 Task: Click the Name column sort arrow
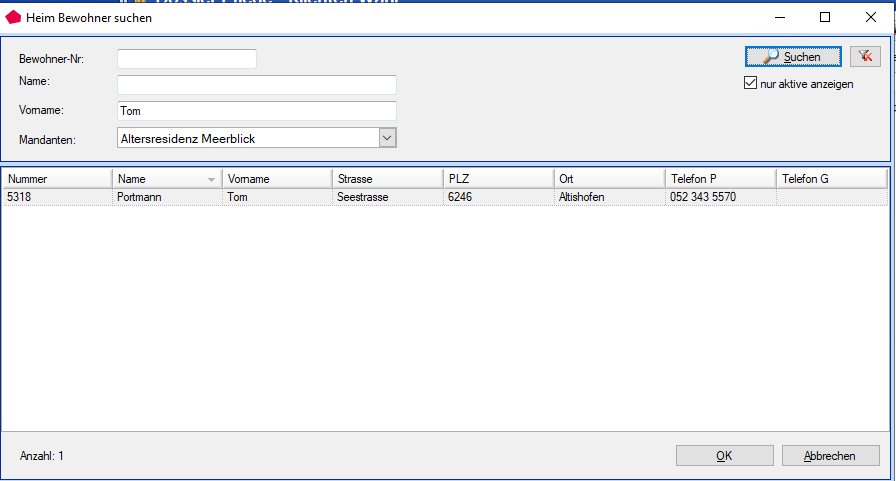[x=211, y=179]
